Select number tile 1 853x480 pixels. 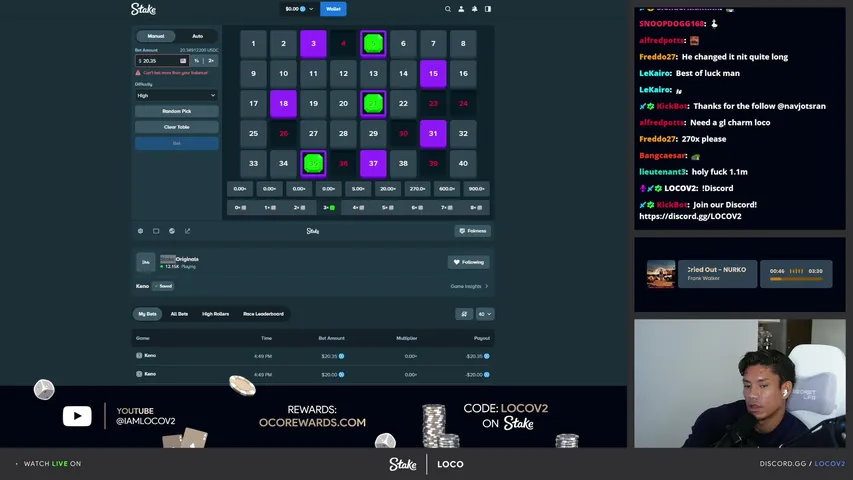pos(254,44)
